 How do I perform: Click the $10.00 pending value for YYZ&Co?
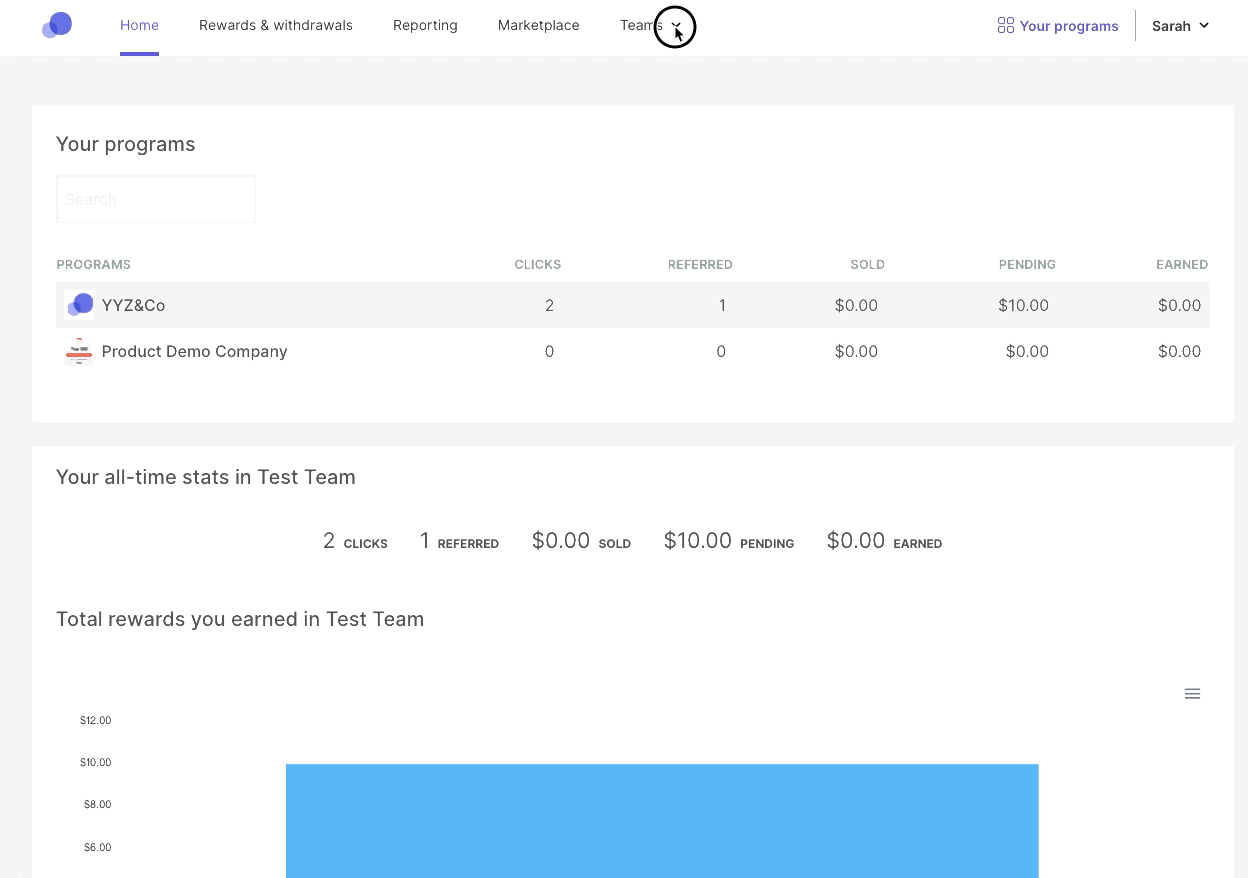tap(1023, 306)
